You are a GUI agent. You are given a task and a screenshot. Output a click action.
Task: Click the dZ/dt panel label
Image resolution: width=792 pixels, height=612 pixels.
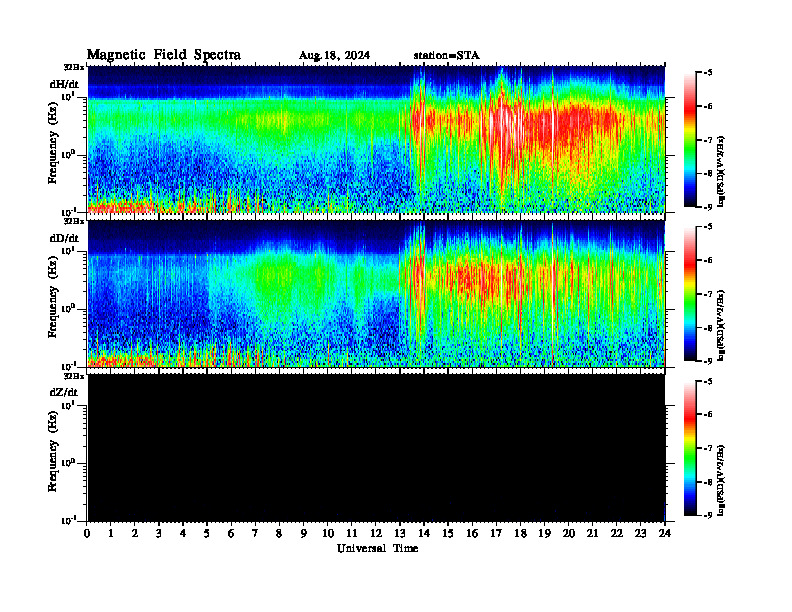[x=64, y=392]
